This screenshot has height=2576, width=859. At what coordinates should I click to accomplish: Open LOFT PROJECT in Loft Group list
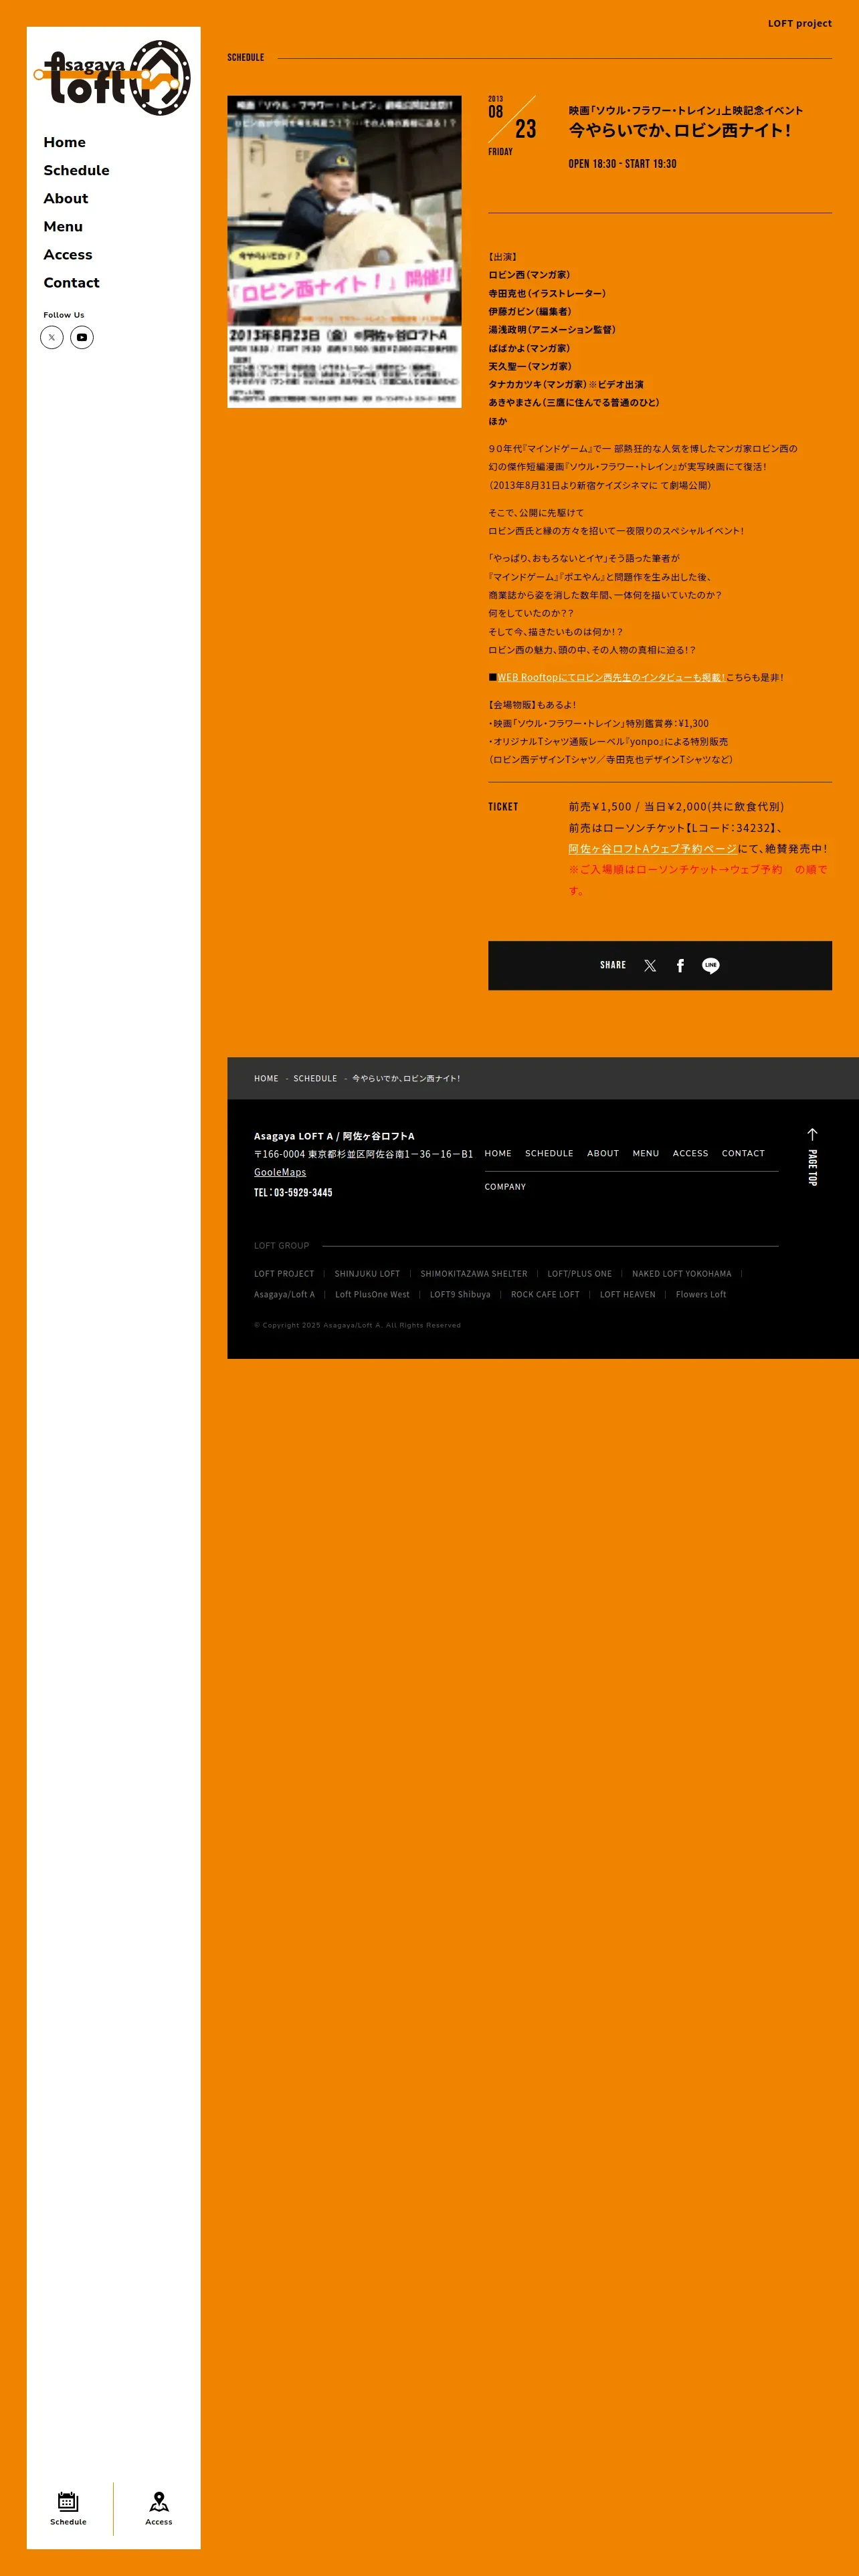284,1274
